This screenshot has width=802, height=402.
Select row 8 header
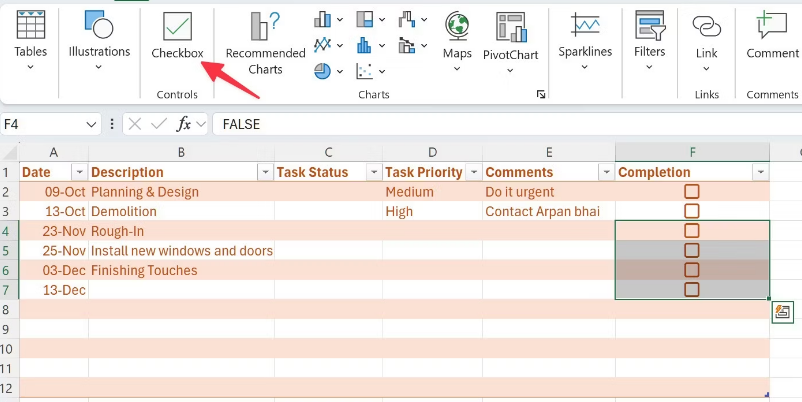pyautogui.click(x=9, y=309)
